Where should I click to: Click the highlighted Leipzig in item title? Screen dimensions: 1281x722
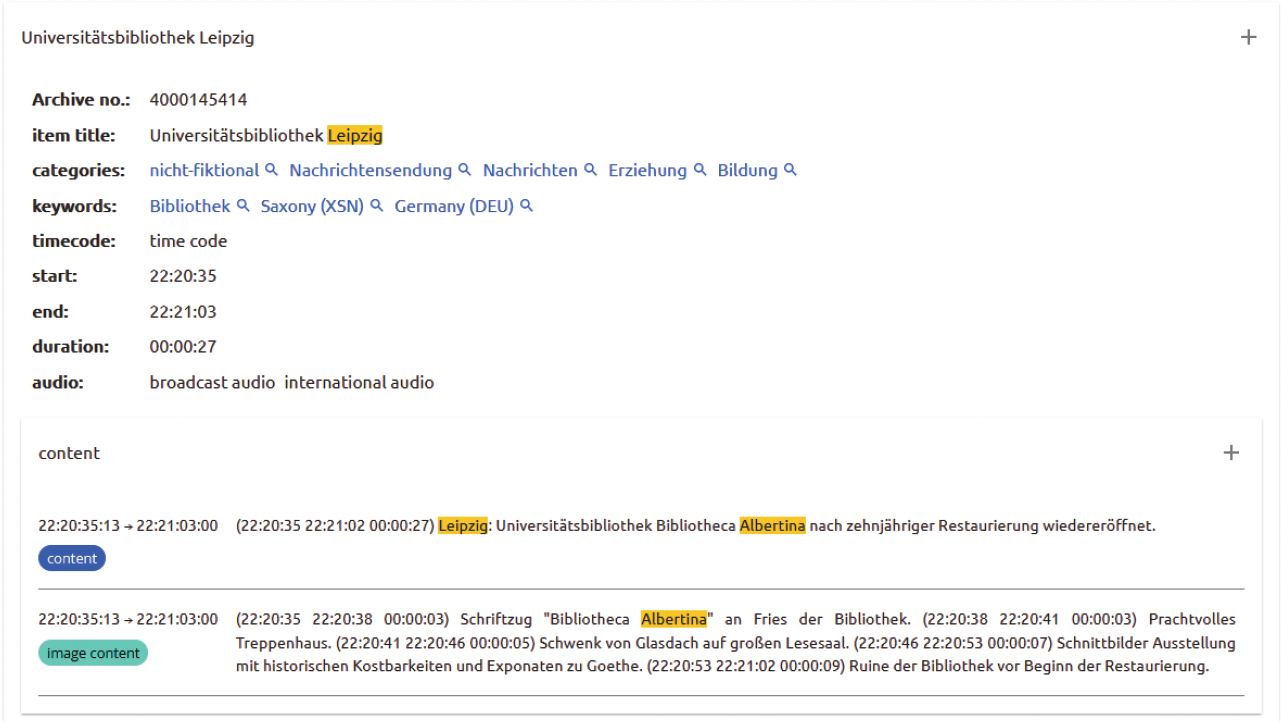click(355, 135)
